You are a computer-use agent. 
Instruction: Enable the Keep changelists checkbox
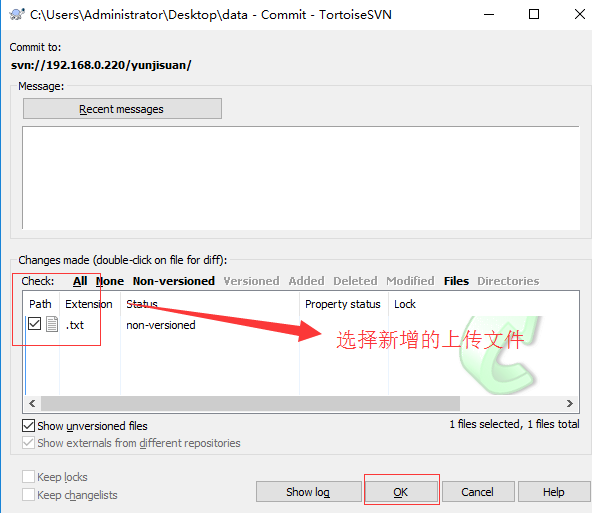[x=28, y=494]
